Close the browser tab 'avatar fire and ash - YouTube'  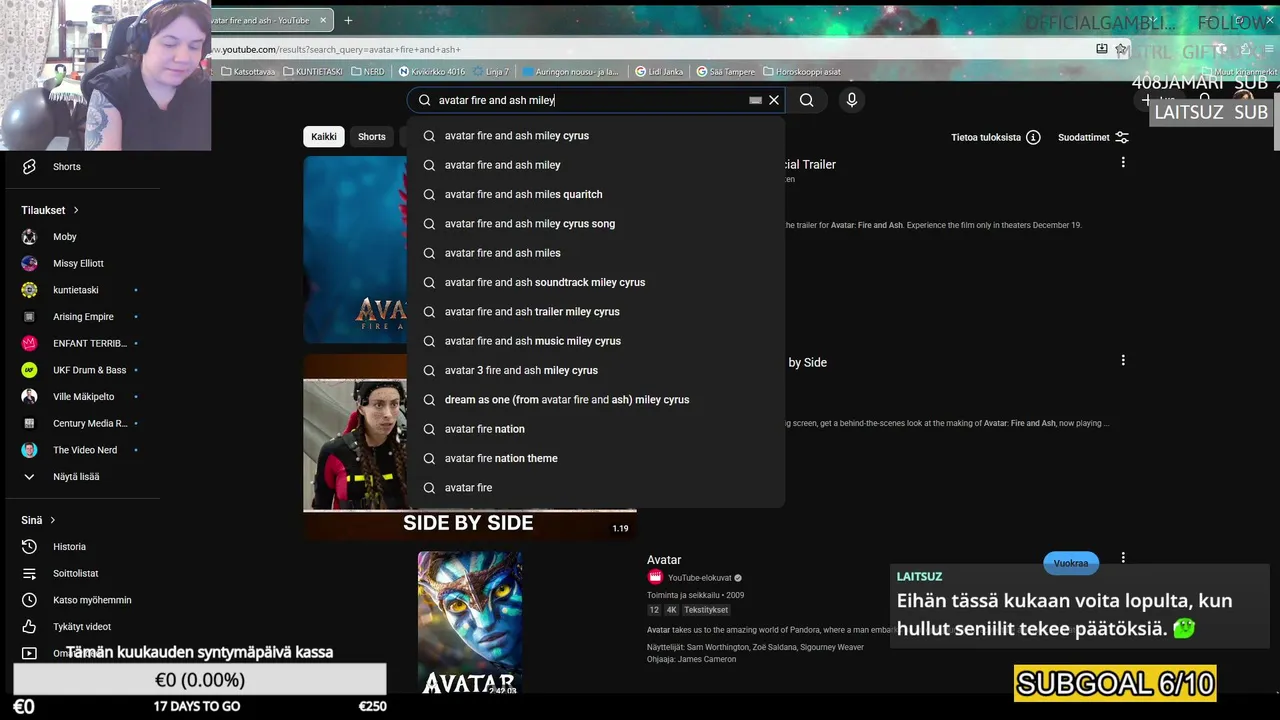point(323,20)
